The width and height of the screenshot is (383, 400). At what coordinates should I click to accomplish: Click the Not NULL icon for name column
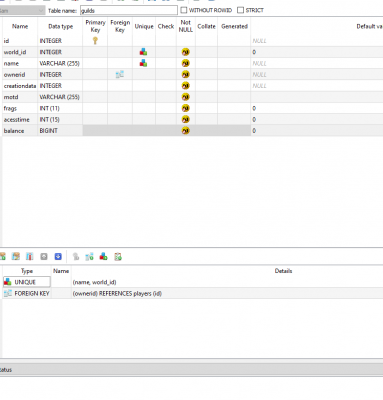tap(186, 63)
